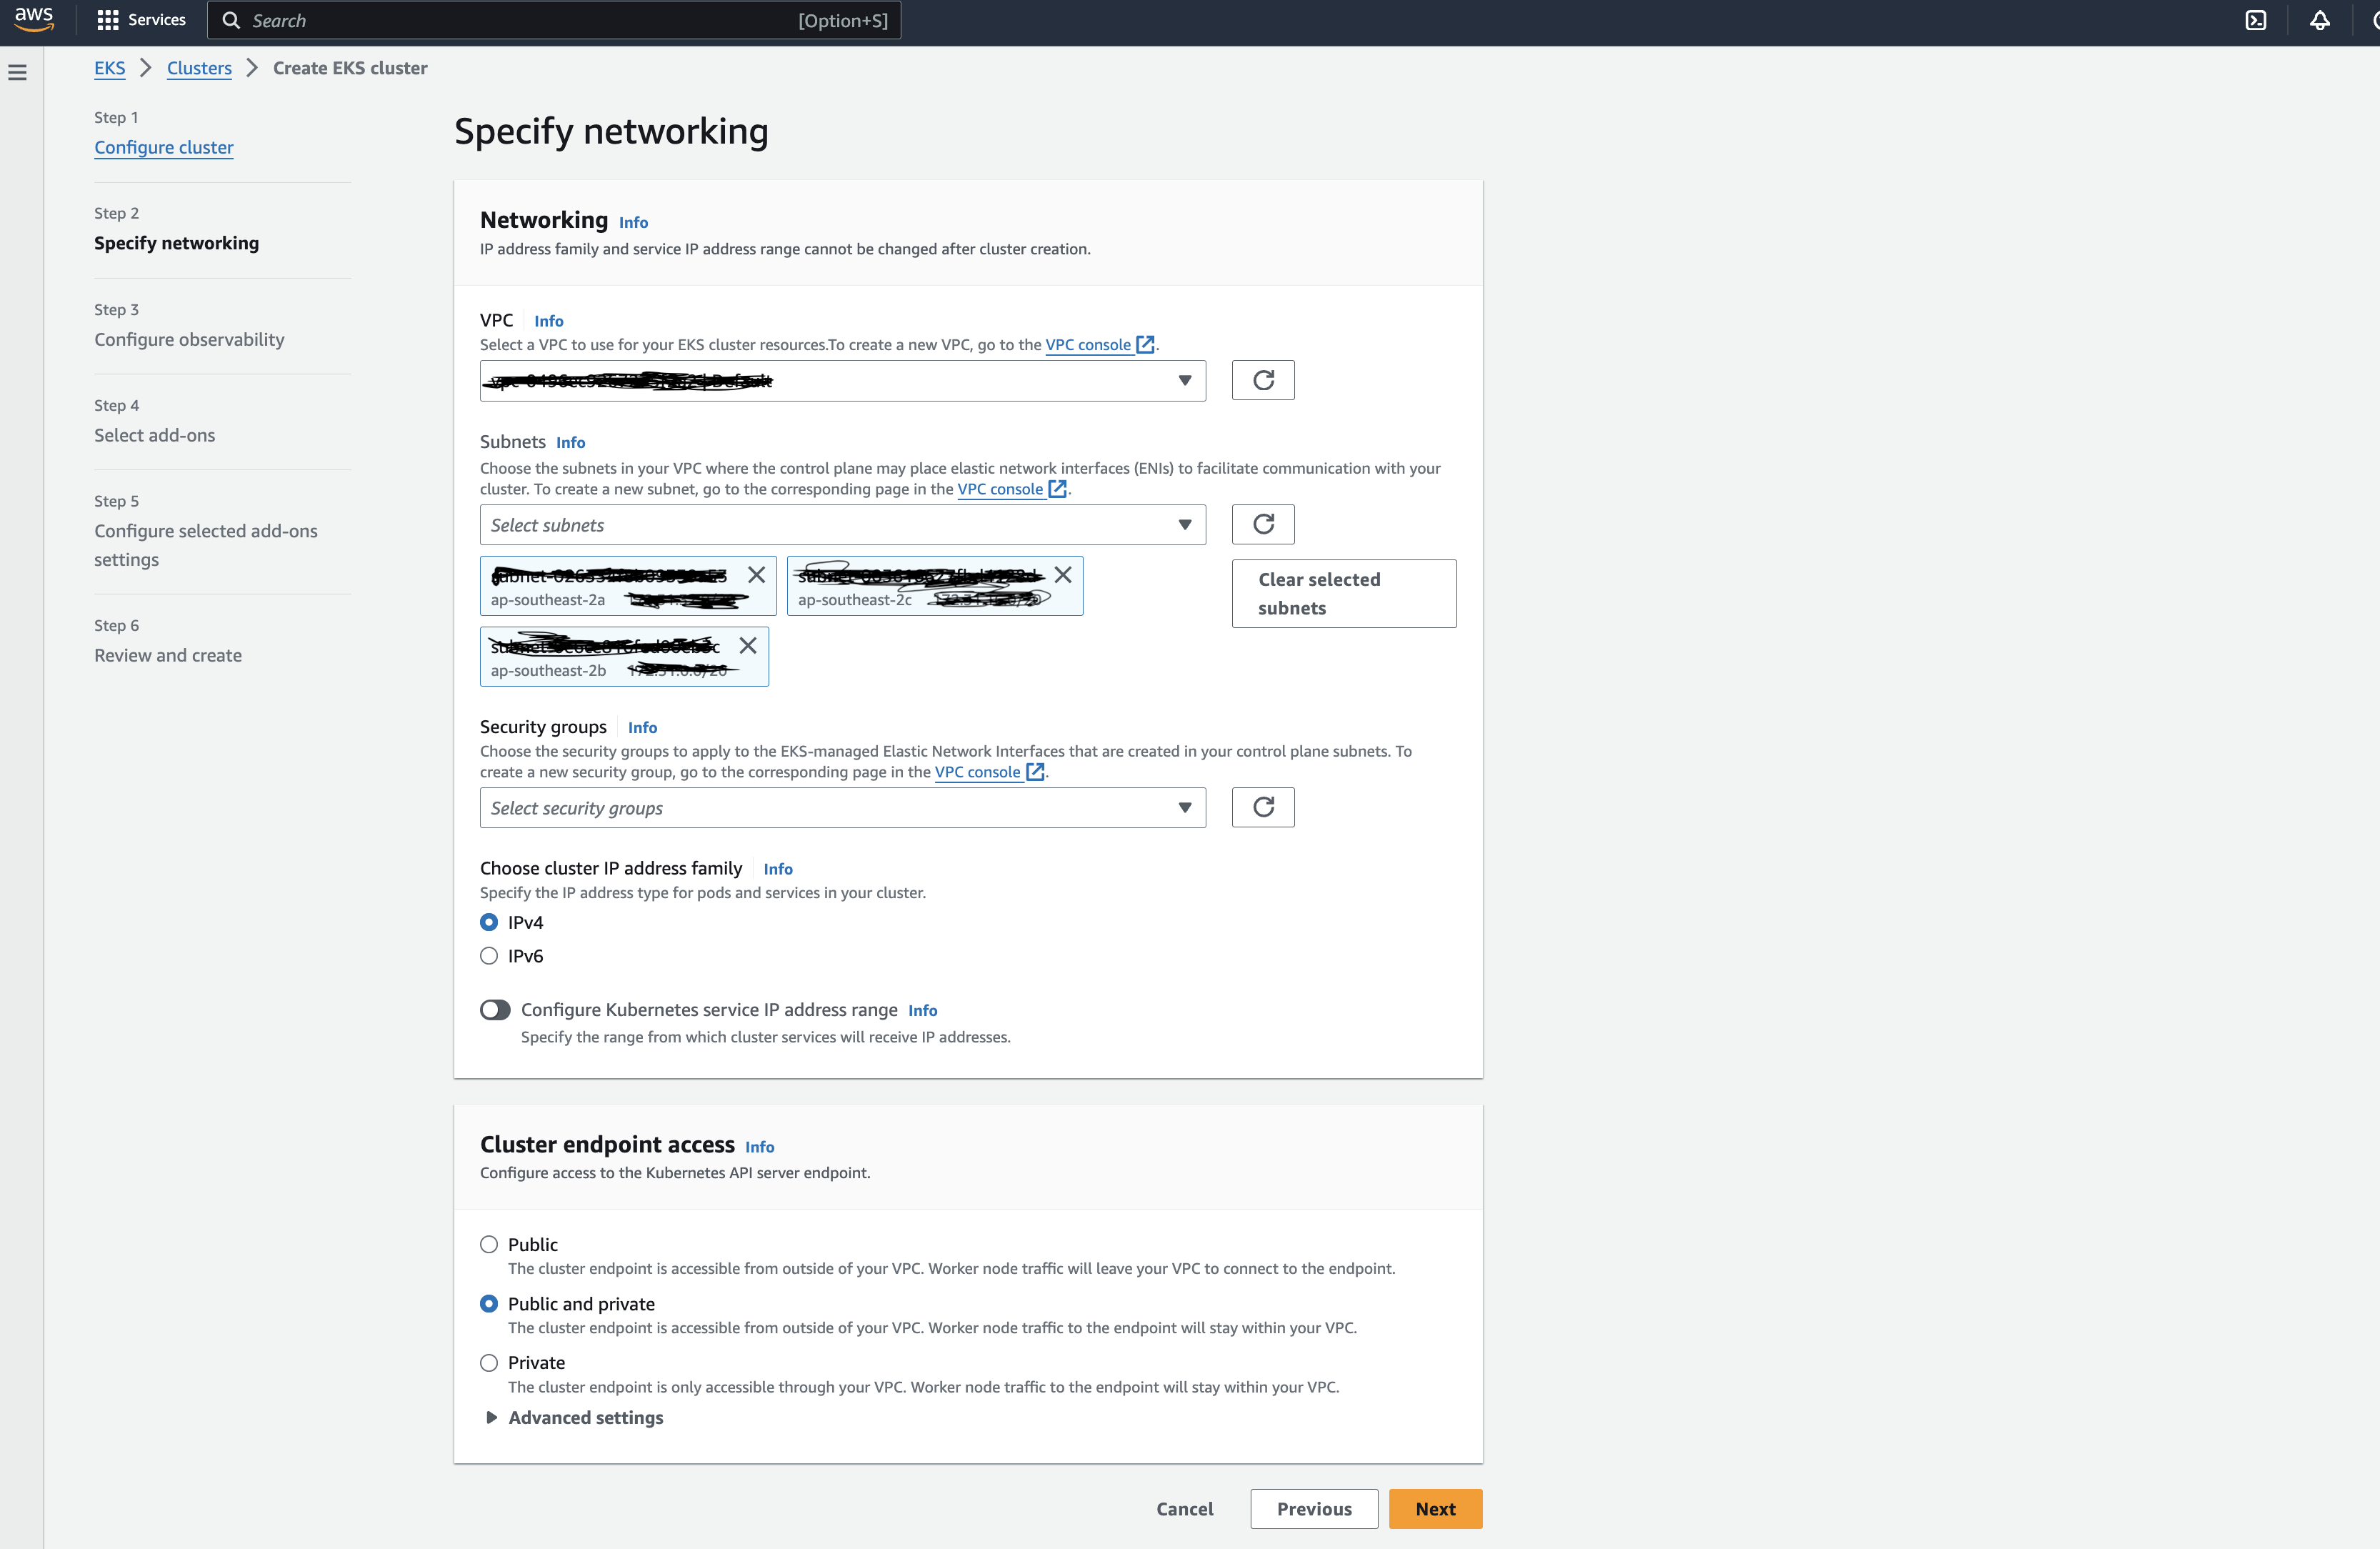Choose Private cluster endpoint access
This screenshot has height=1549, width=2380.
[x=489, y=1362]
